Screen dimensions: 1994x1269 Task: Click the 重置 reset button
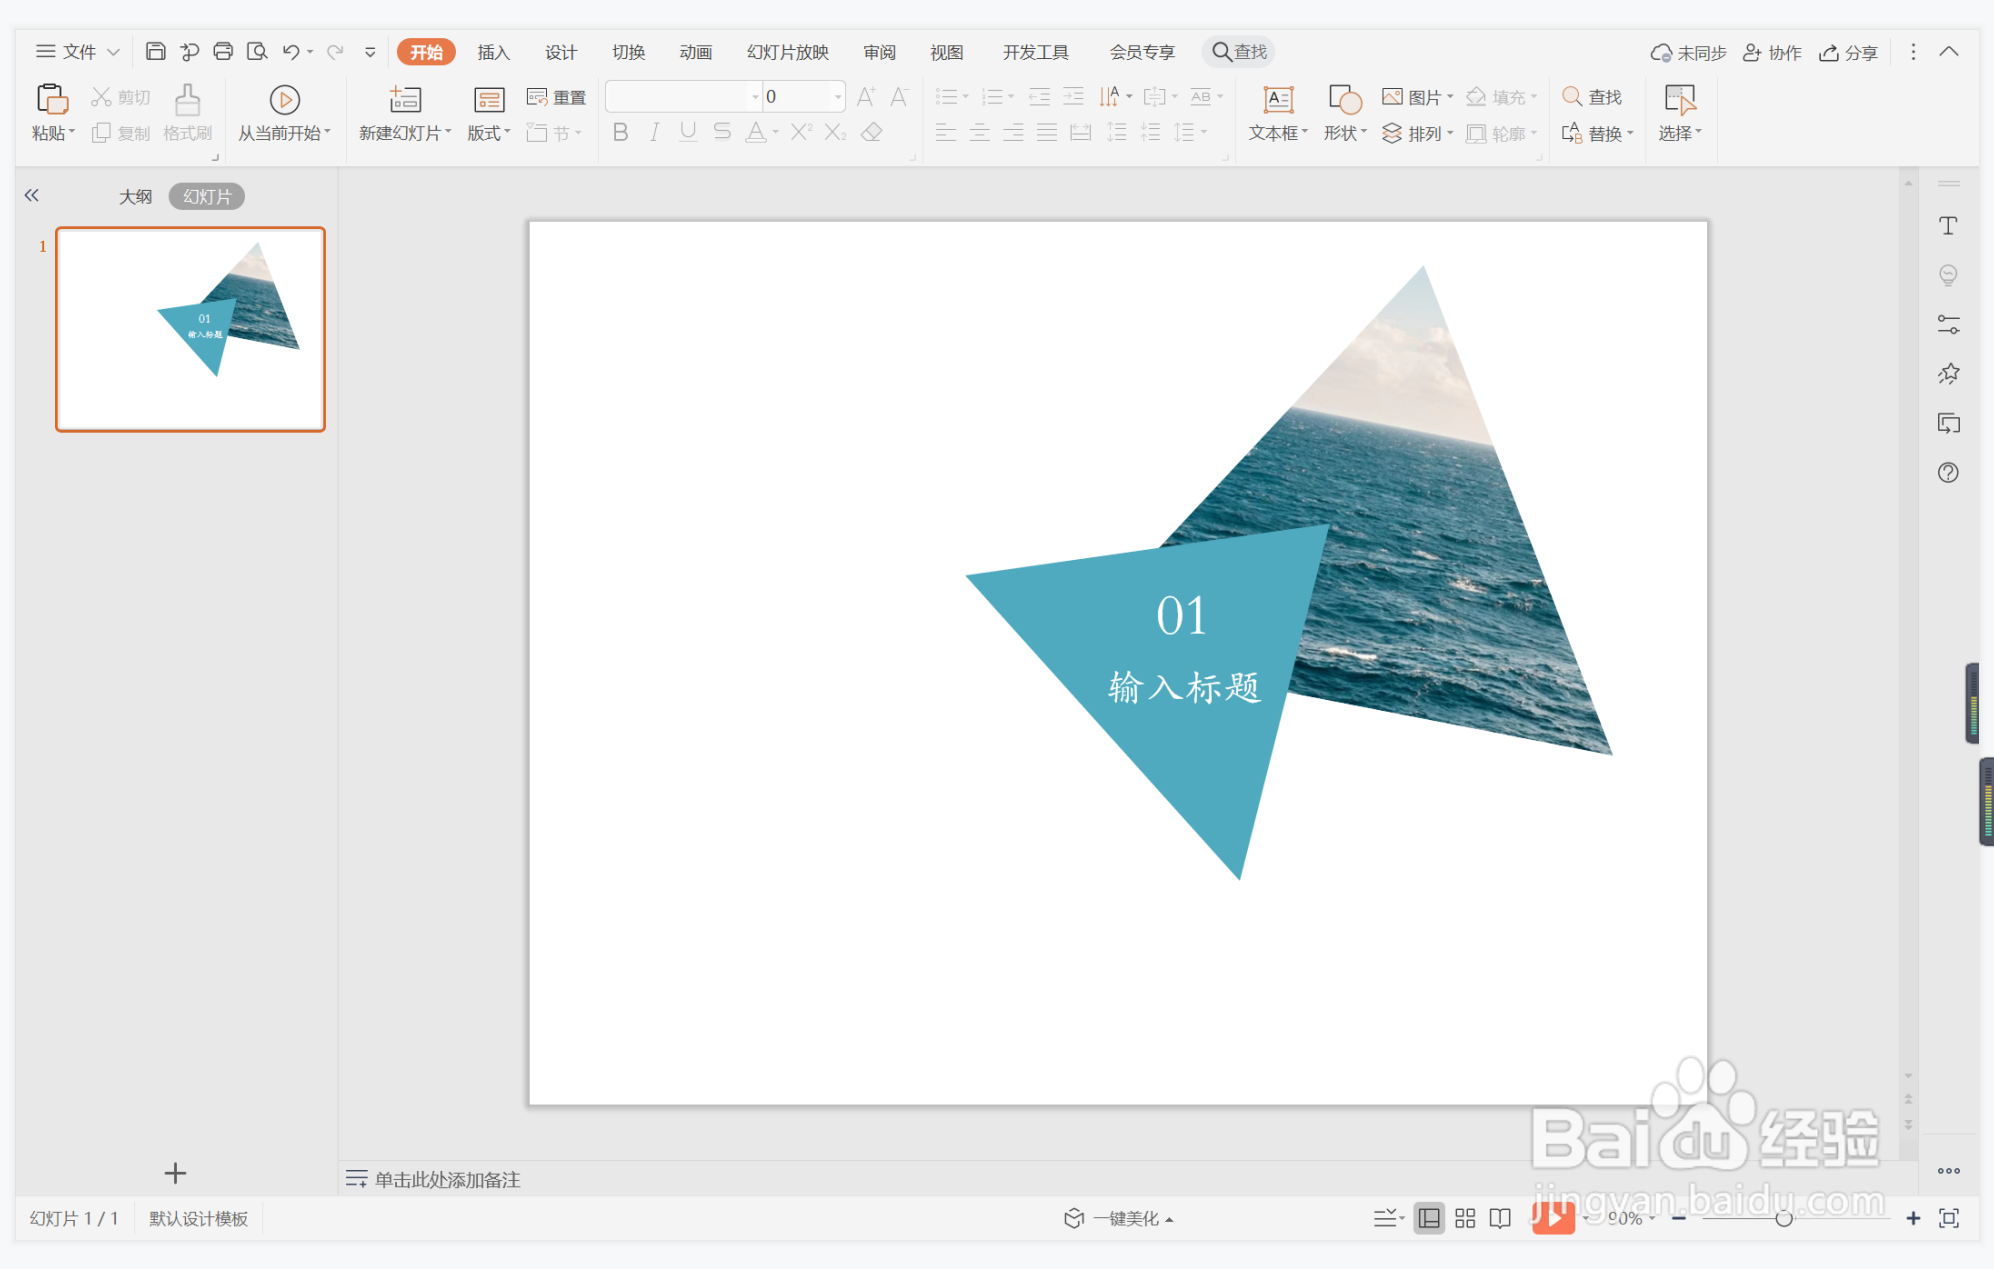pyautogui.click(x=557, y=97)
